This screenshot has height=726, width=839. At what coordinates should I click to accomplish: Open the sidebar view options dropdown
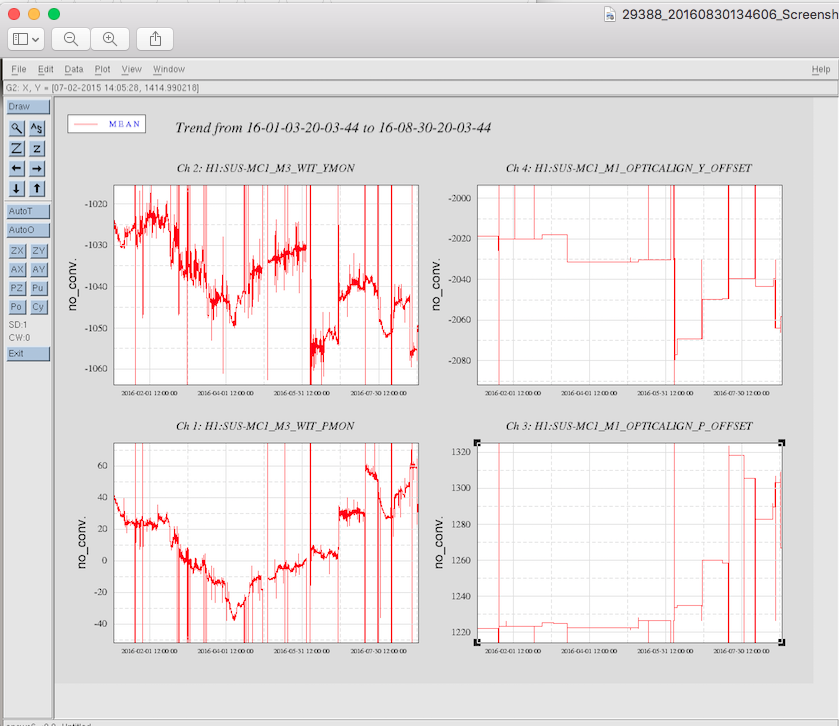pyautogui.click(x=26, y=39)
